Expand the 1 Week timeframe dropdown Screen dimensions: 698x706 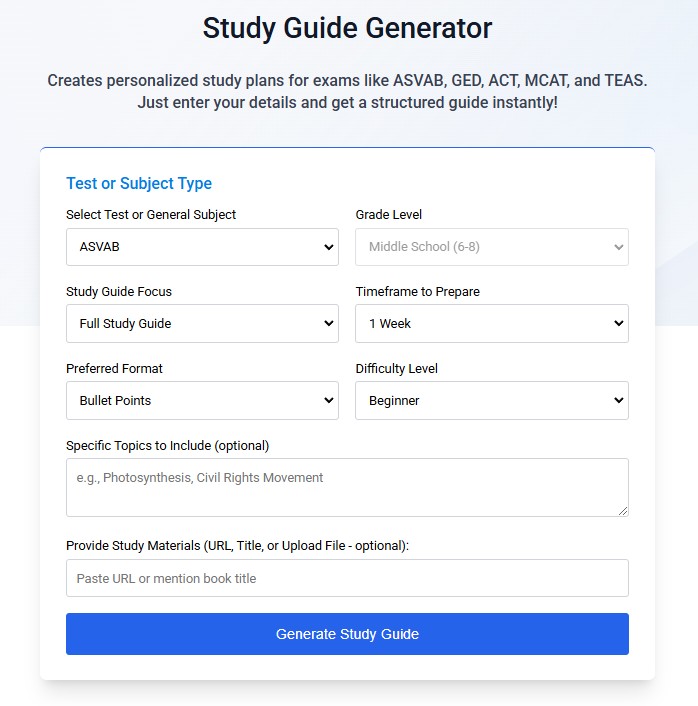tap(491, 324)
